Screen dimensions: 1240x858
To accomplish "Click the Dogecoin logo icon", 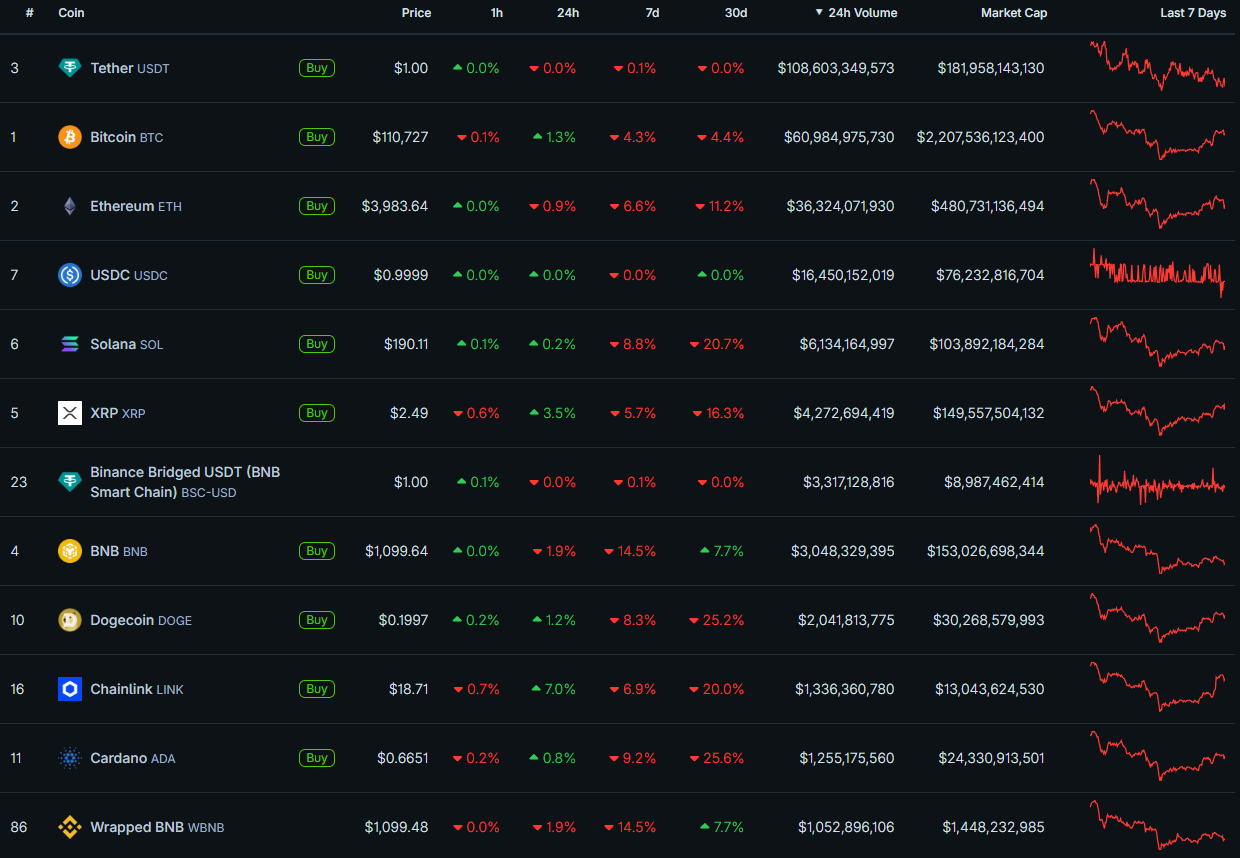I will [70, 620].
